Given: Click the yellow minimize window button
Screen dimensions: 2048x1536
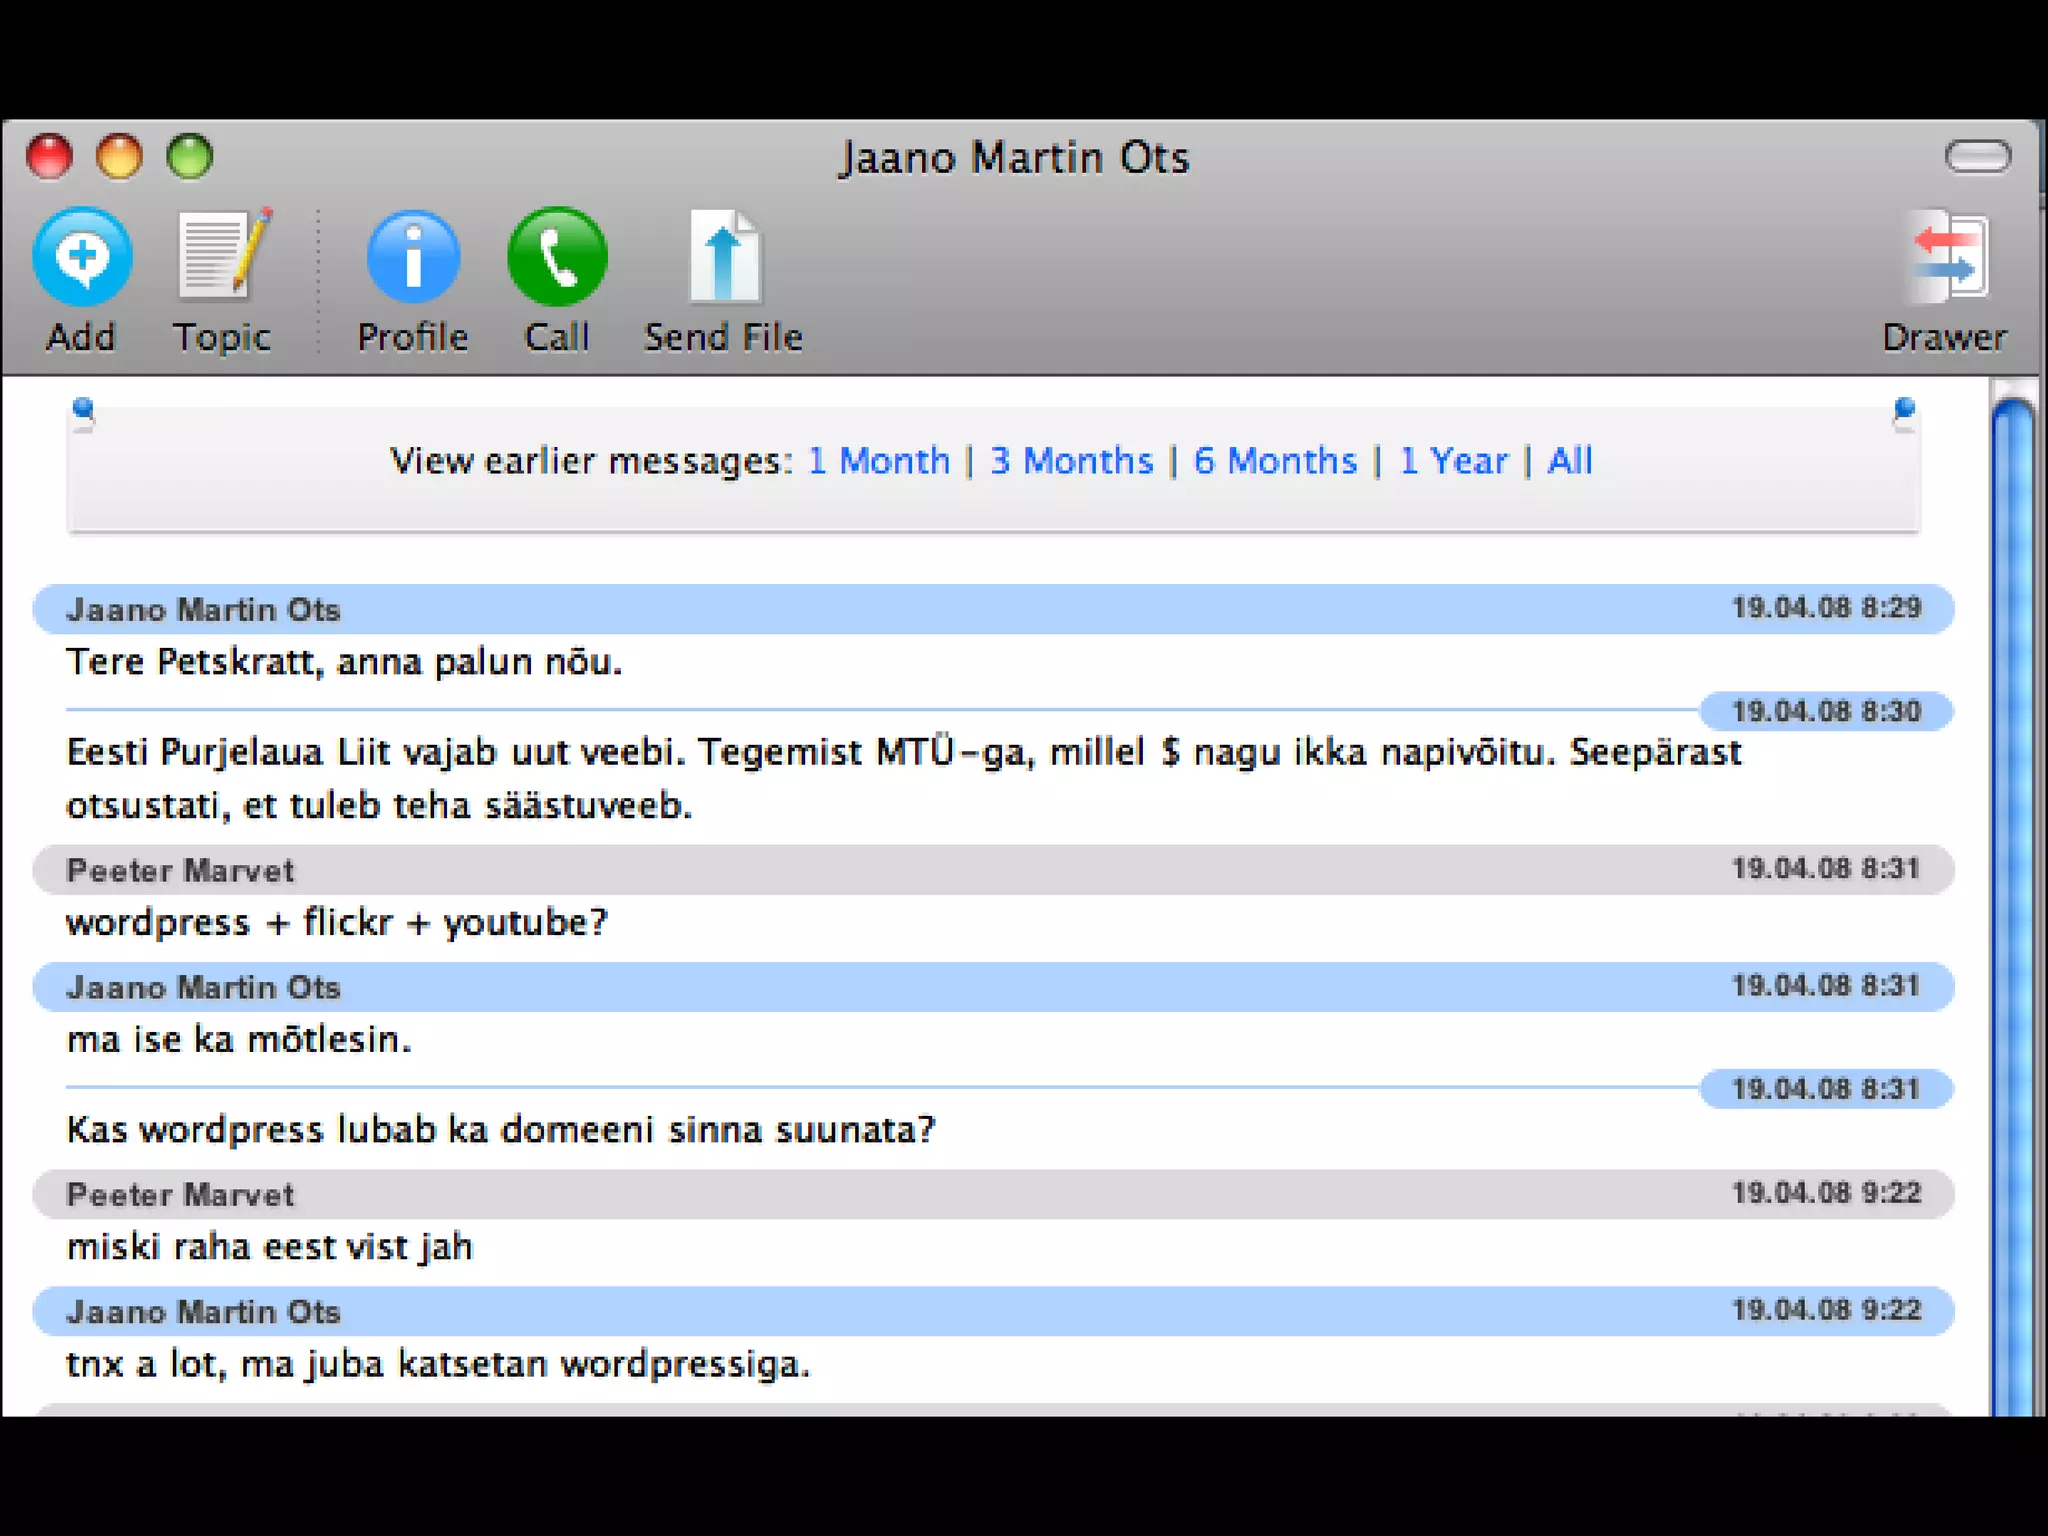Looking at the screenshot, I should pos(119,157).
